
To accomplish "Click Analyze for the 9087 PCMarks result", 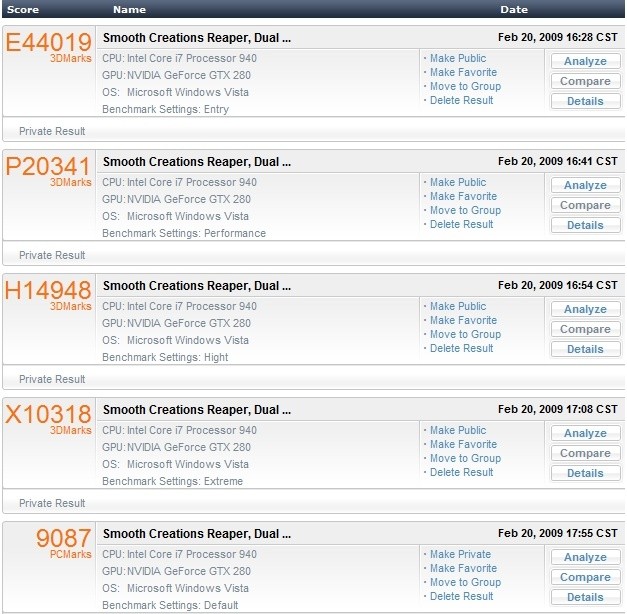I will pos(585,557).
